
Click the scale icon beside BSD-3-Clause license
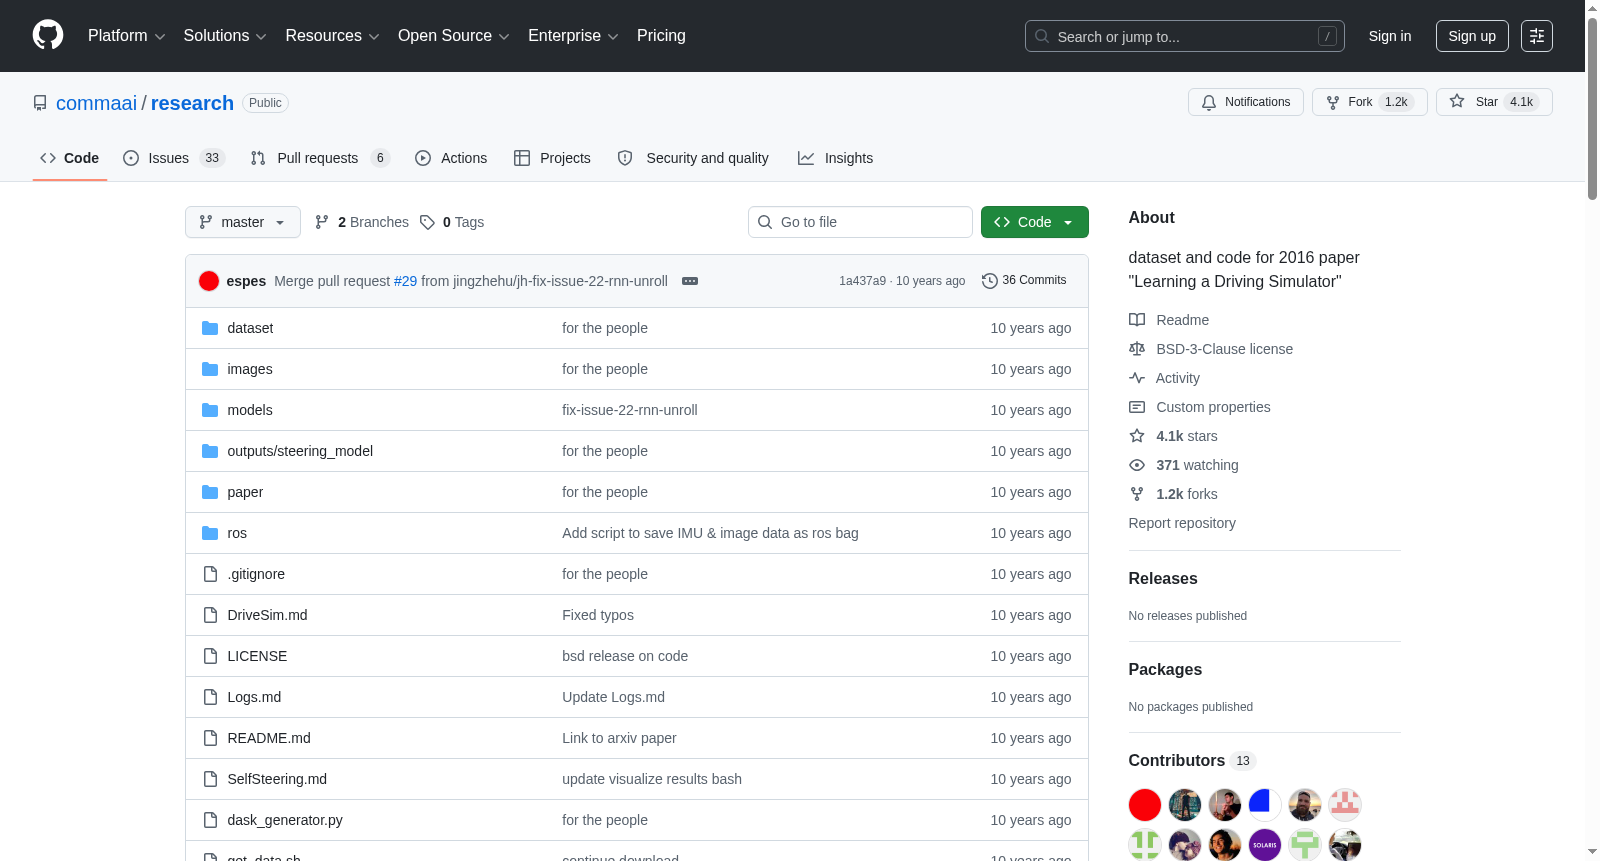point(1137,349)
